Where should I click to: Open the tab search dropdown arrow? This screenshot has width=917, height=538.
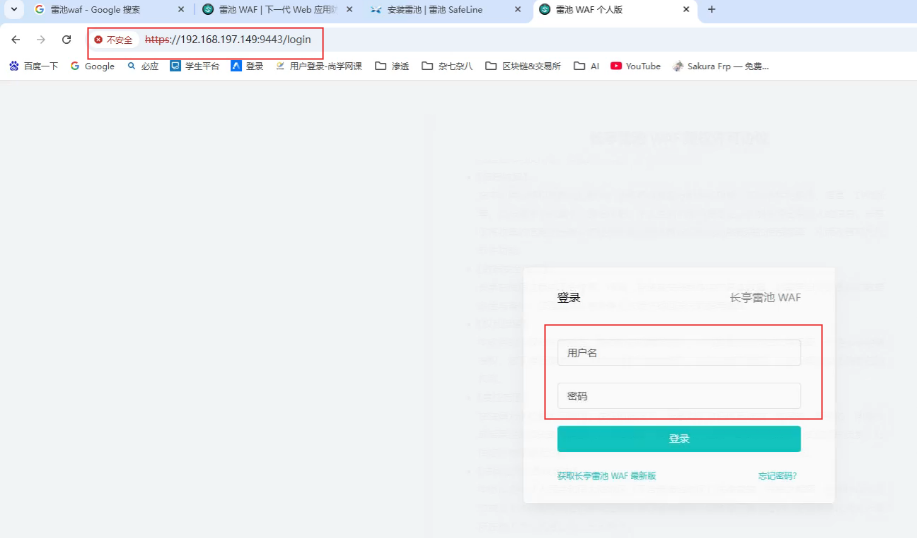[x=14, y=9]
